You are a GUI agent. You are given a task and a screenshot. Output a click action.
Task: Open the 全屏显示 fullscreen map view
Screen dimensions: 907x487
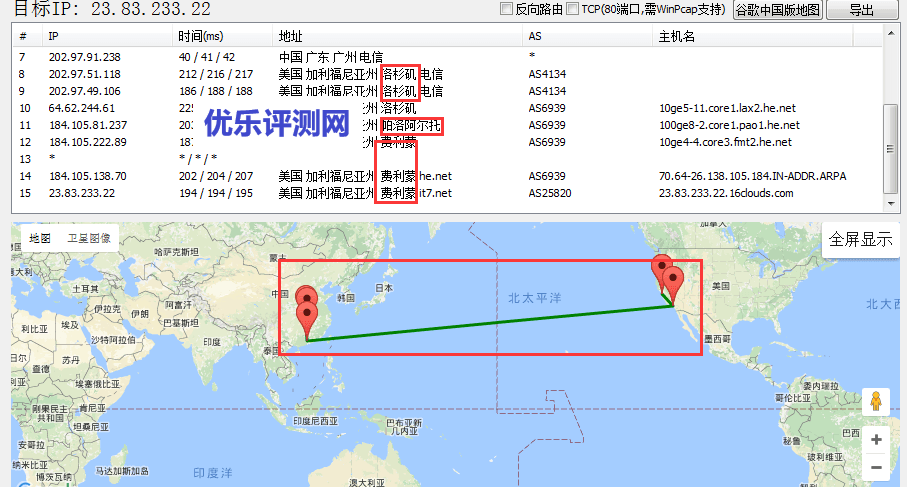[x=860, y=239]
